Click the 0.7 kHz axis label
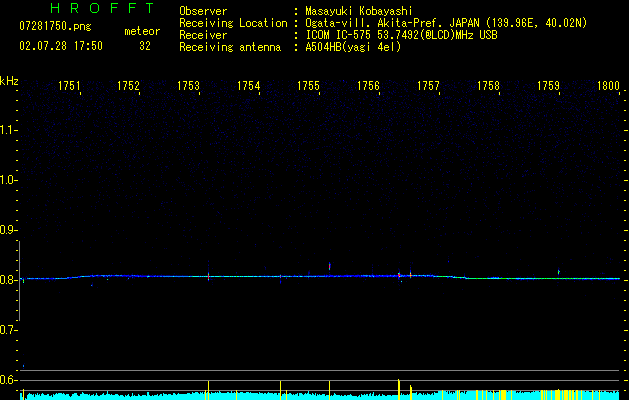Screen dimensions: 629x400 point(8,330)
